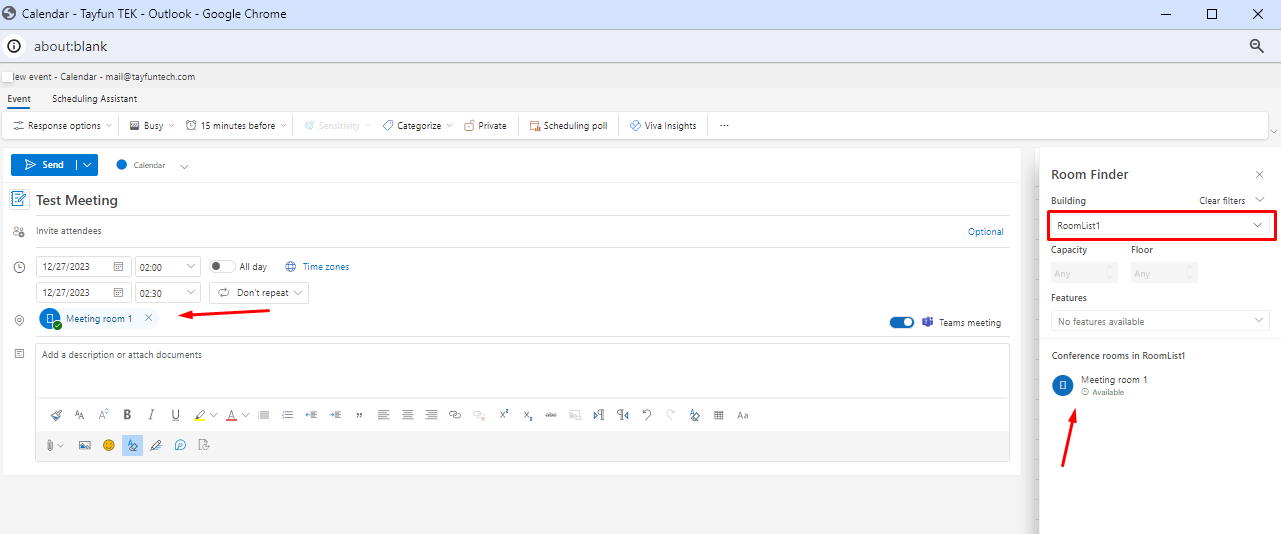Image resolution: width=1281 pixels, height=534 pixels.
Task: Open the font color picker arrow
Action: pyautogui.click(x=245, y=415)
